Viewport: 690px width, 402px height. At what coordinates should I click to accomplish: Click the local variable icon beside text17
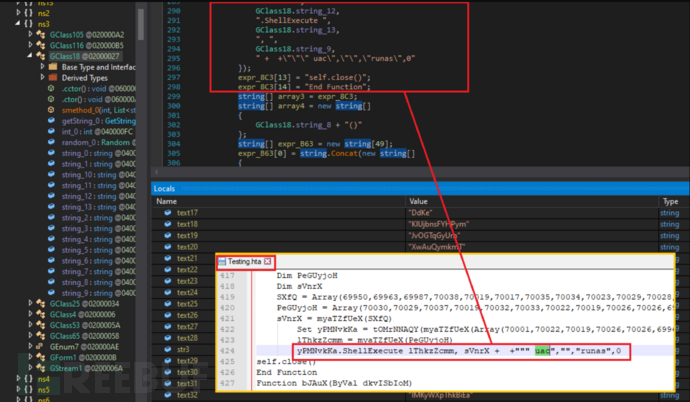coord(168,213)
